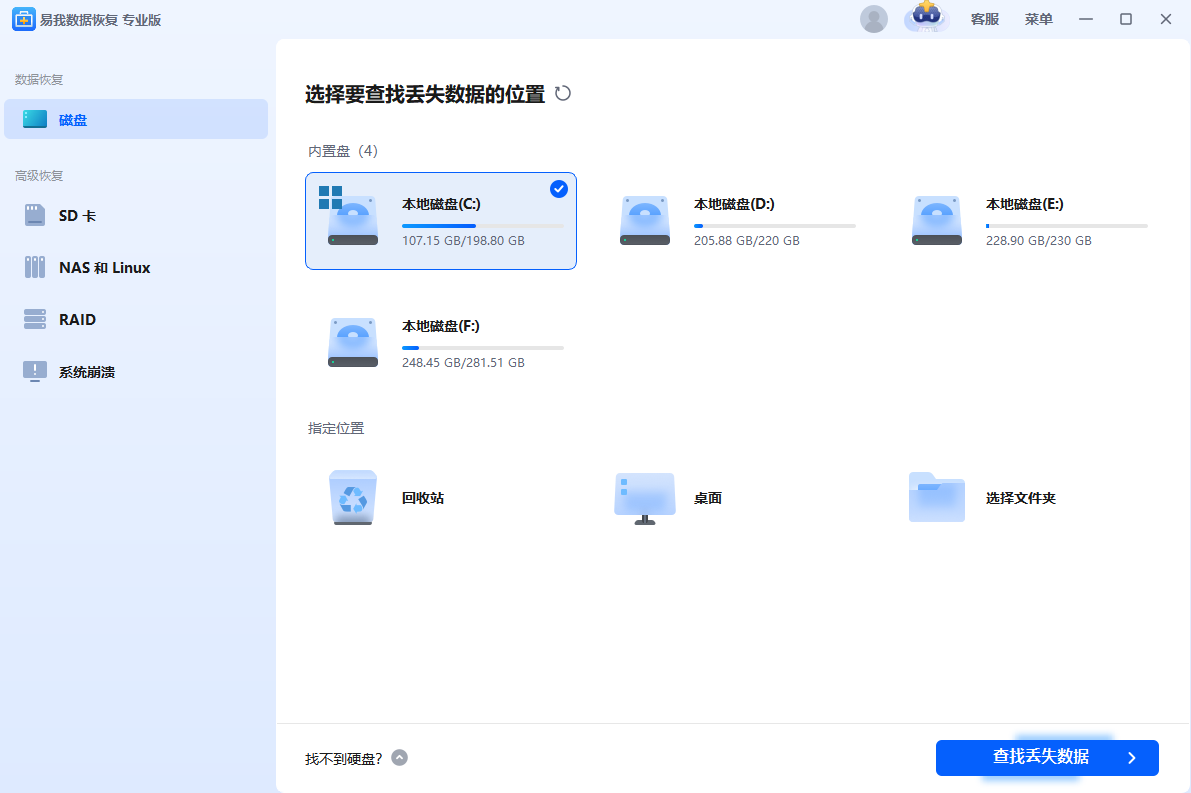Click the E: drive disk icon
The height and width of the screenshot is (793, 1191).
(x=937, y=220)
